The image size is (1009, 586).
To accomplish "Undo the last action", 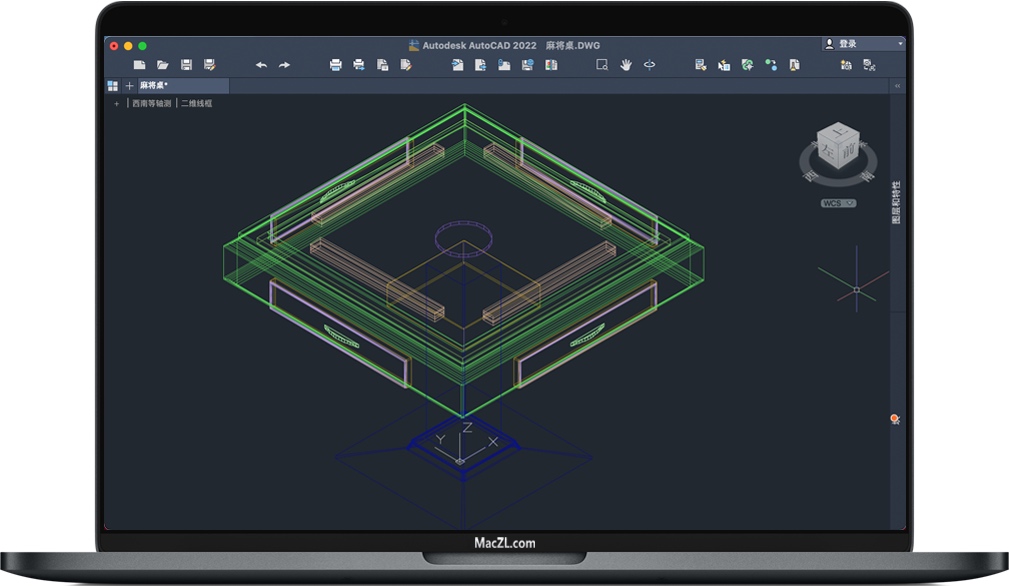I will coord(261,65).
